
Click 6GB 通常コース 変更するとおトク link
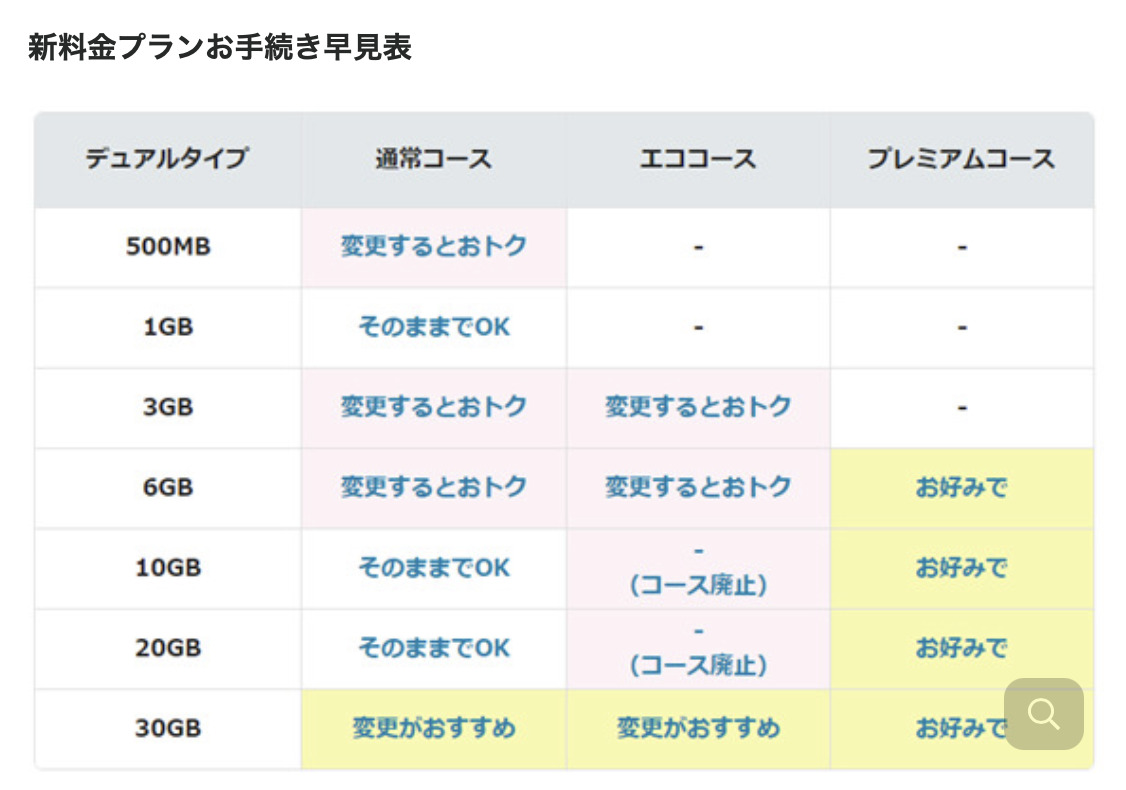click(433, 487)
